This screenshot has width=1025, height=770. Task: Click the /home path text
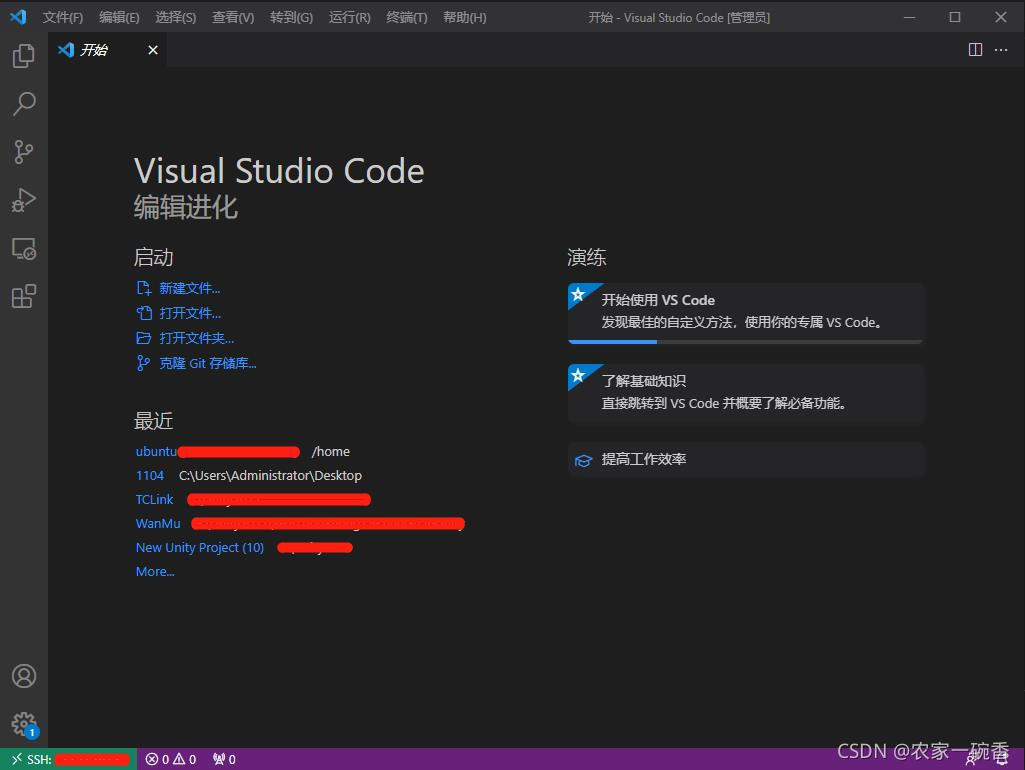pos(330,451)
